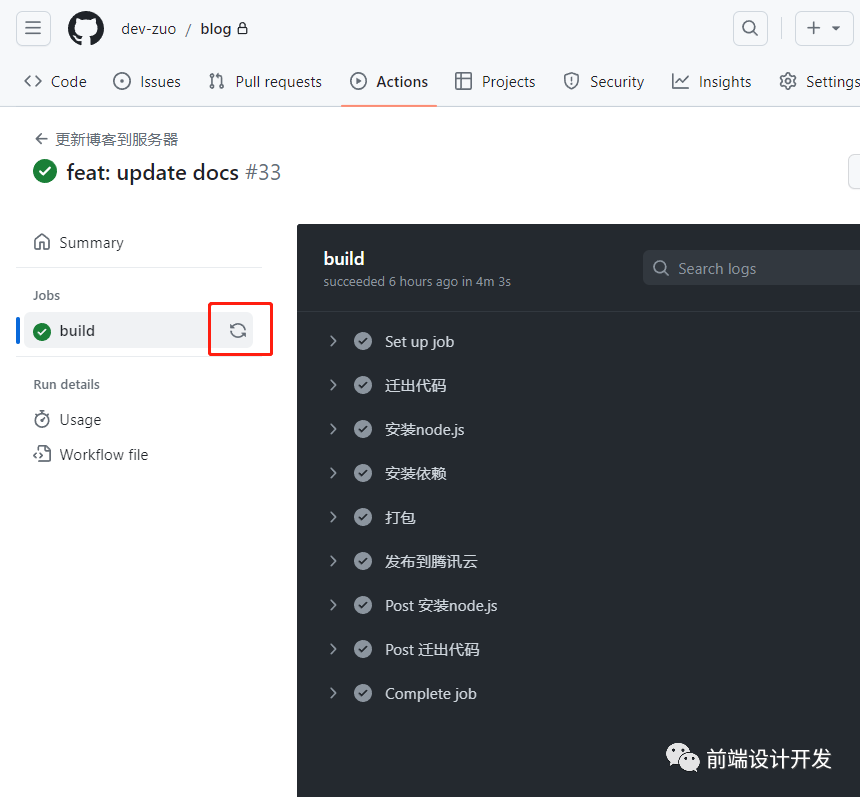Expand the Complete job step chevron
Screen dimensions: 860x797
pyautogui.click(x=333, y=693)
